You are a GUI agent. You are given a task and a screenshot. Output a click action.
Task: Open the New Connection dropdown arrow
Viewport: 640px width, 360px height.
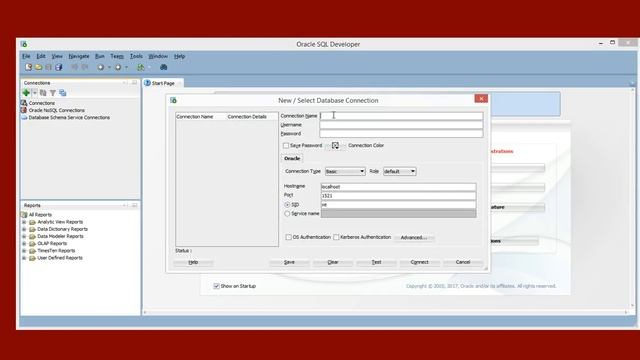35,93
